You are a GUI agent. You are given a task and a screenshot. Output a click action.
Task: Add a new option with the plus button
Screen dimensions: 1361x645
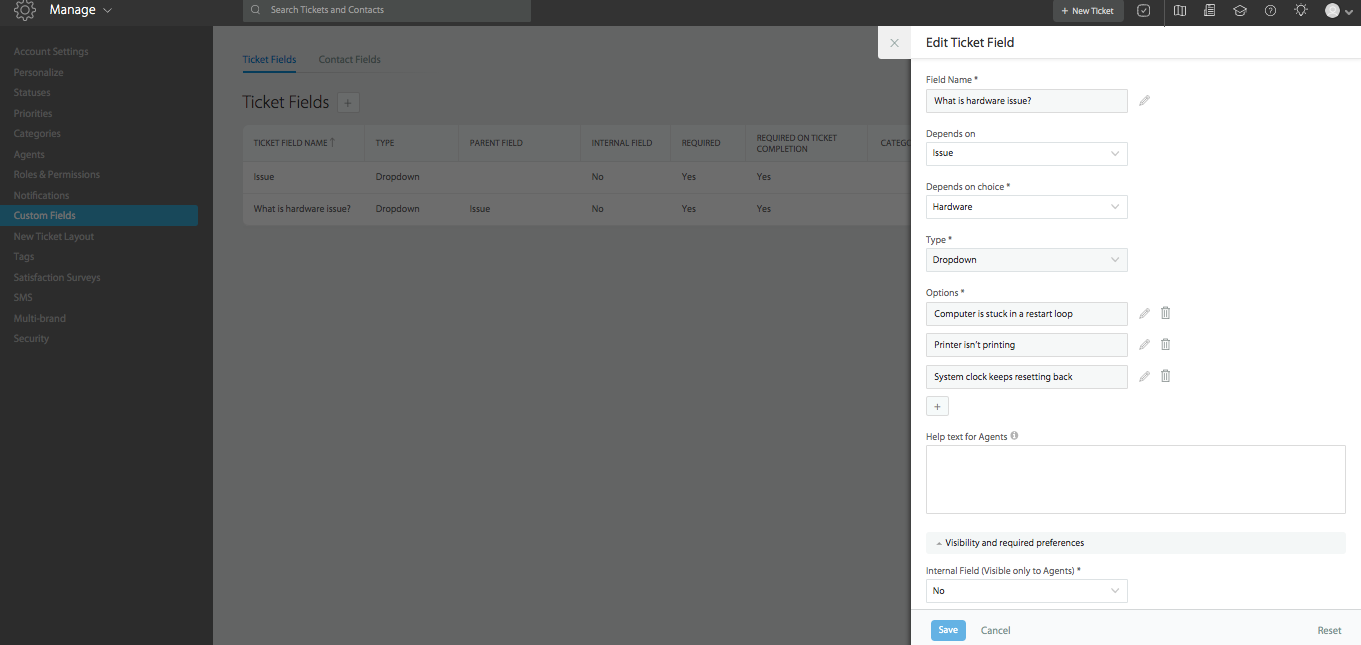point(937,407)
